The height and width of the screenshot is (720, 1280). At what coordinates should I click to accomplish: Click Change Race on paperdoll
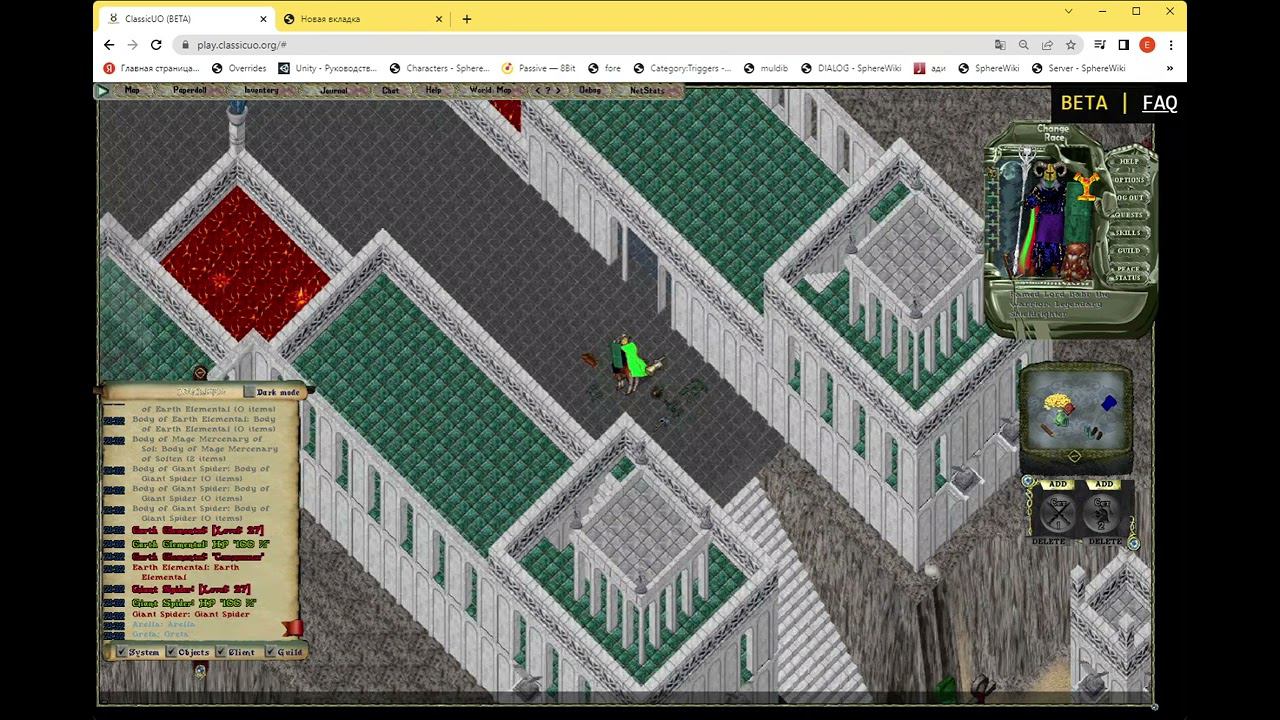(x=1053, y=133)
